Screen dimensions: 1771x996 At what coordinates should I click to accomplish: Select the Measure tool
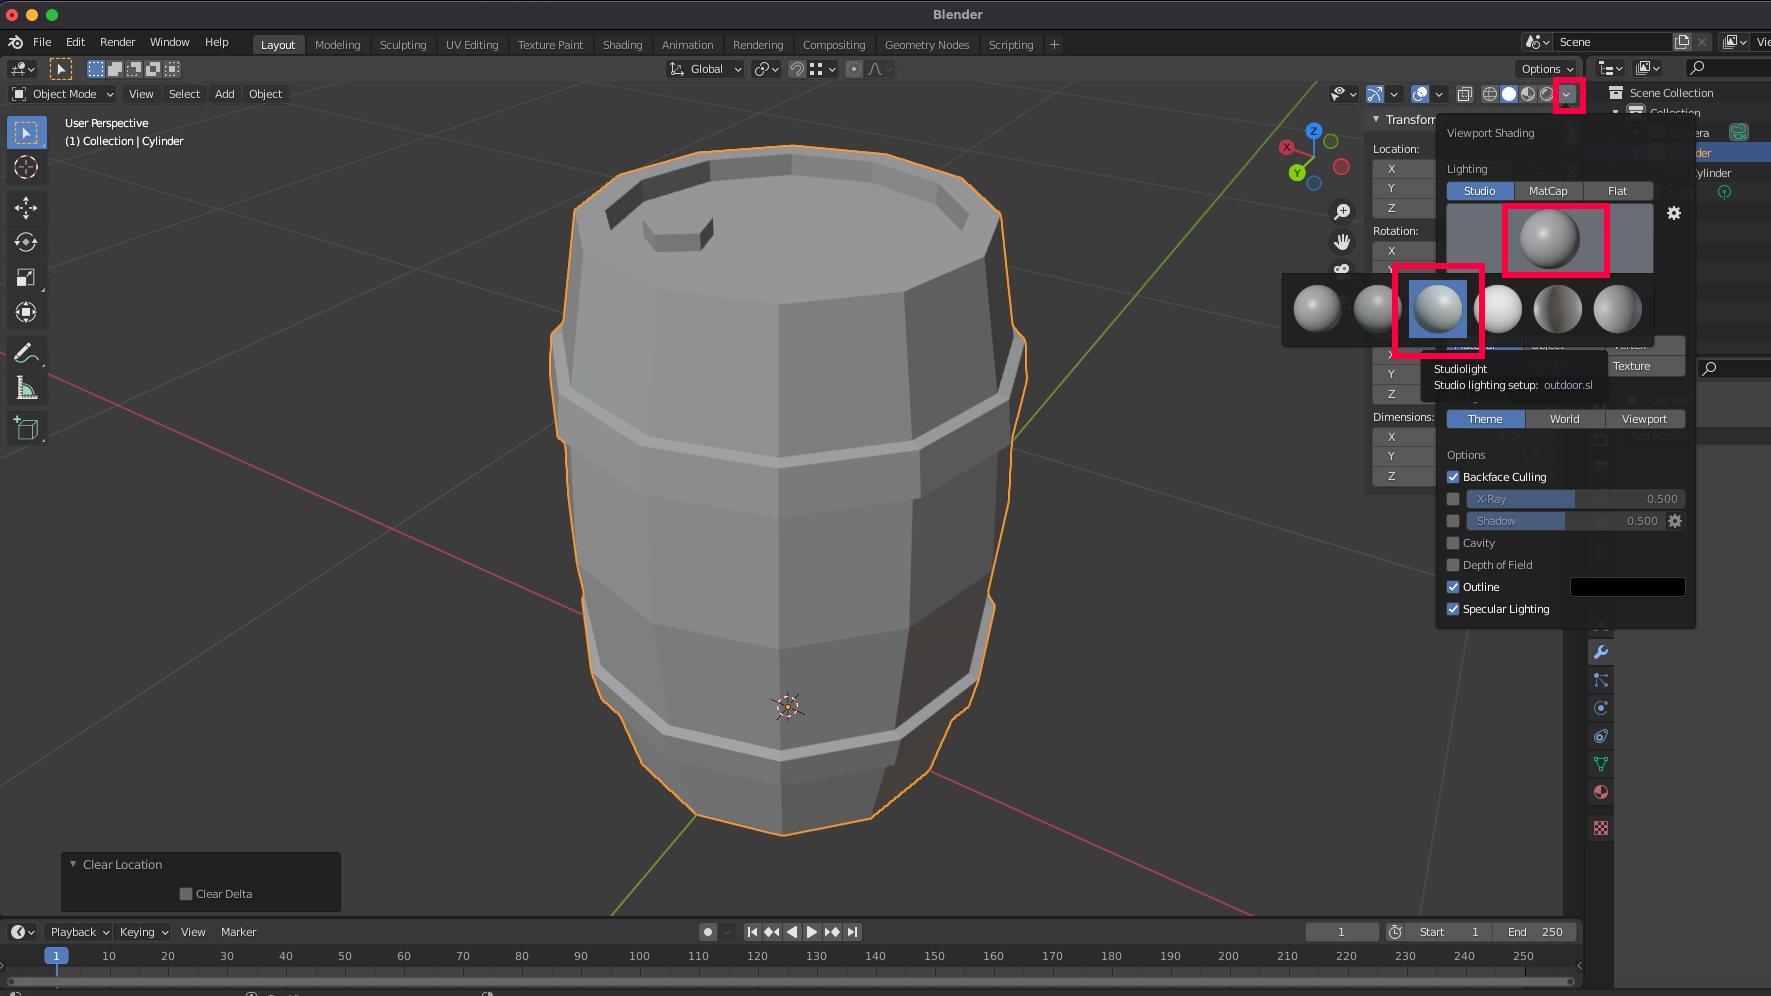(26, 388)
